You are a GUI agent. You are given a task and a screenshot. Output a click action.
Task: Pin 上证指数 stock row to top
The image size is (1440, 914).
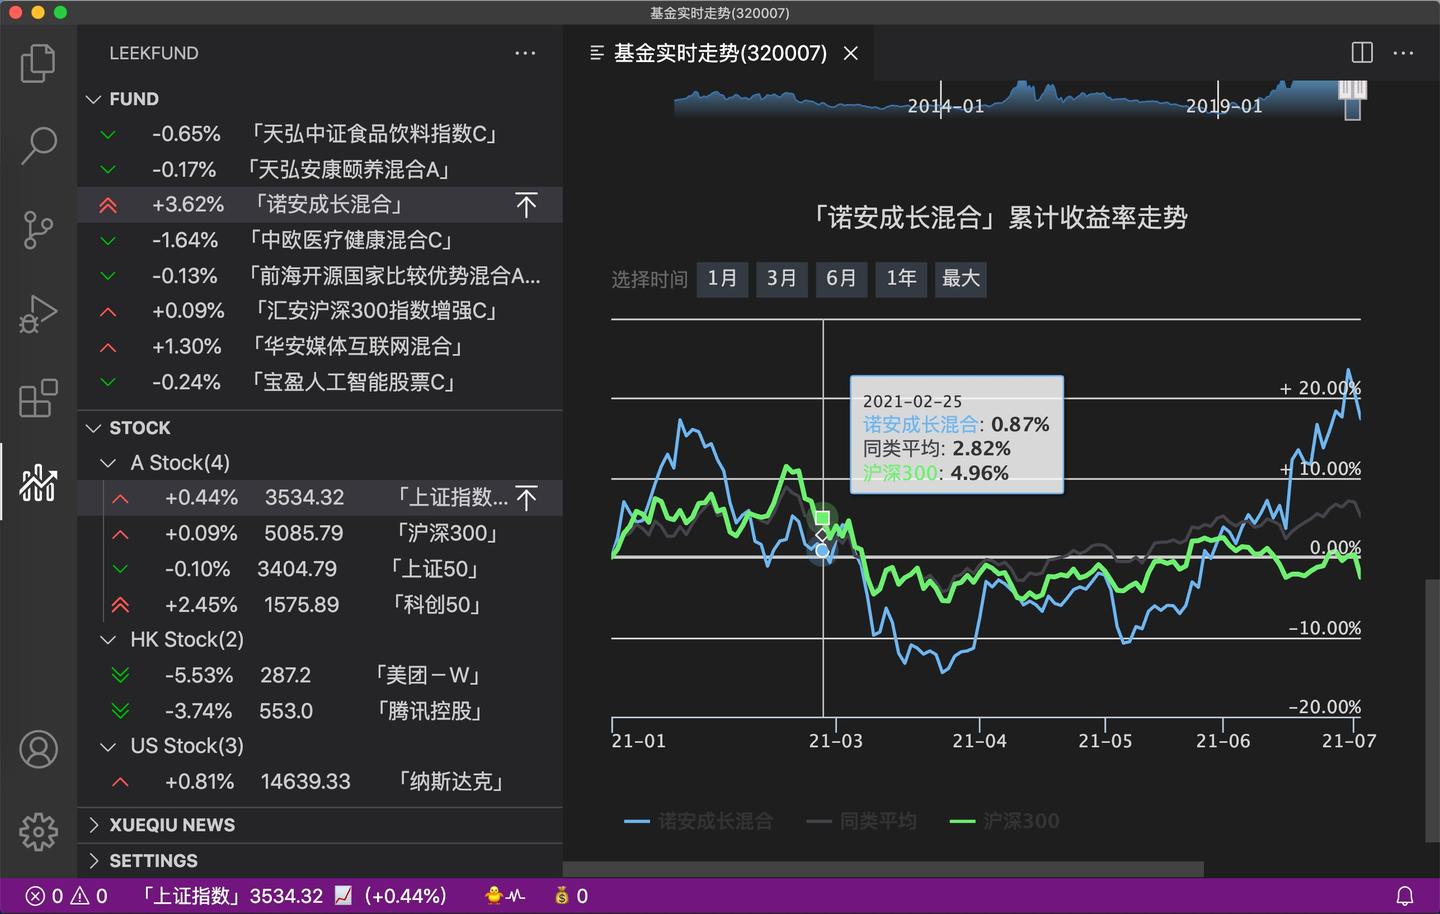(526, 498)
